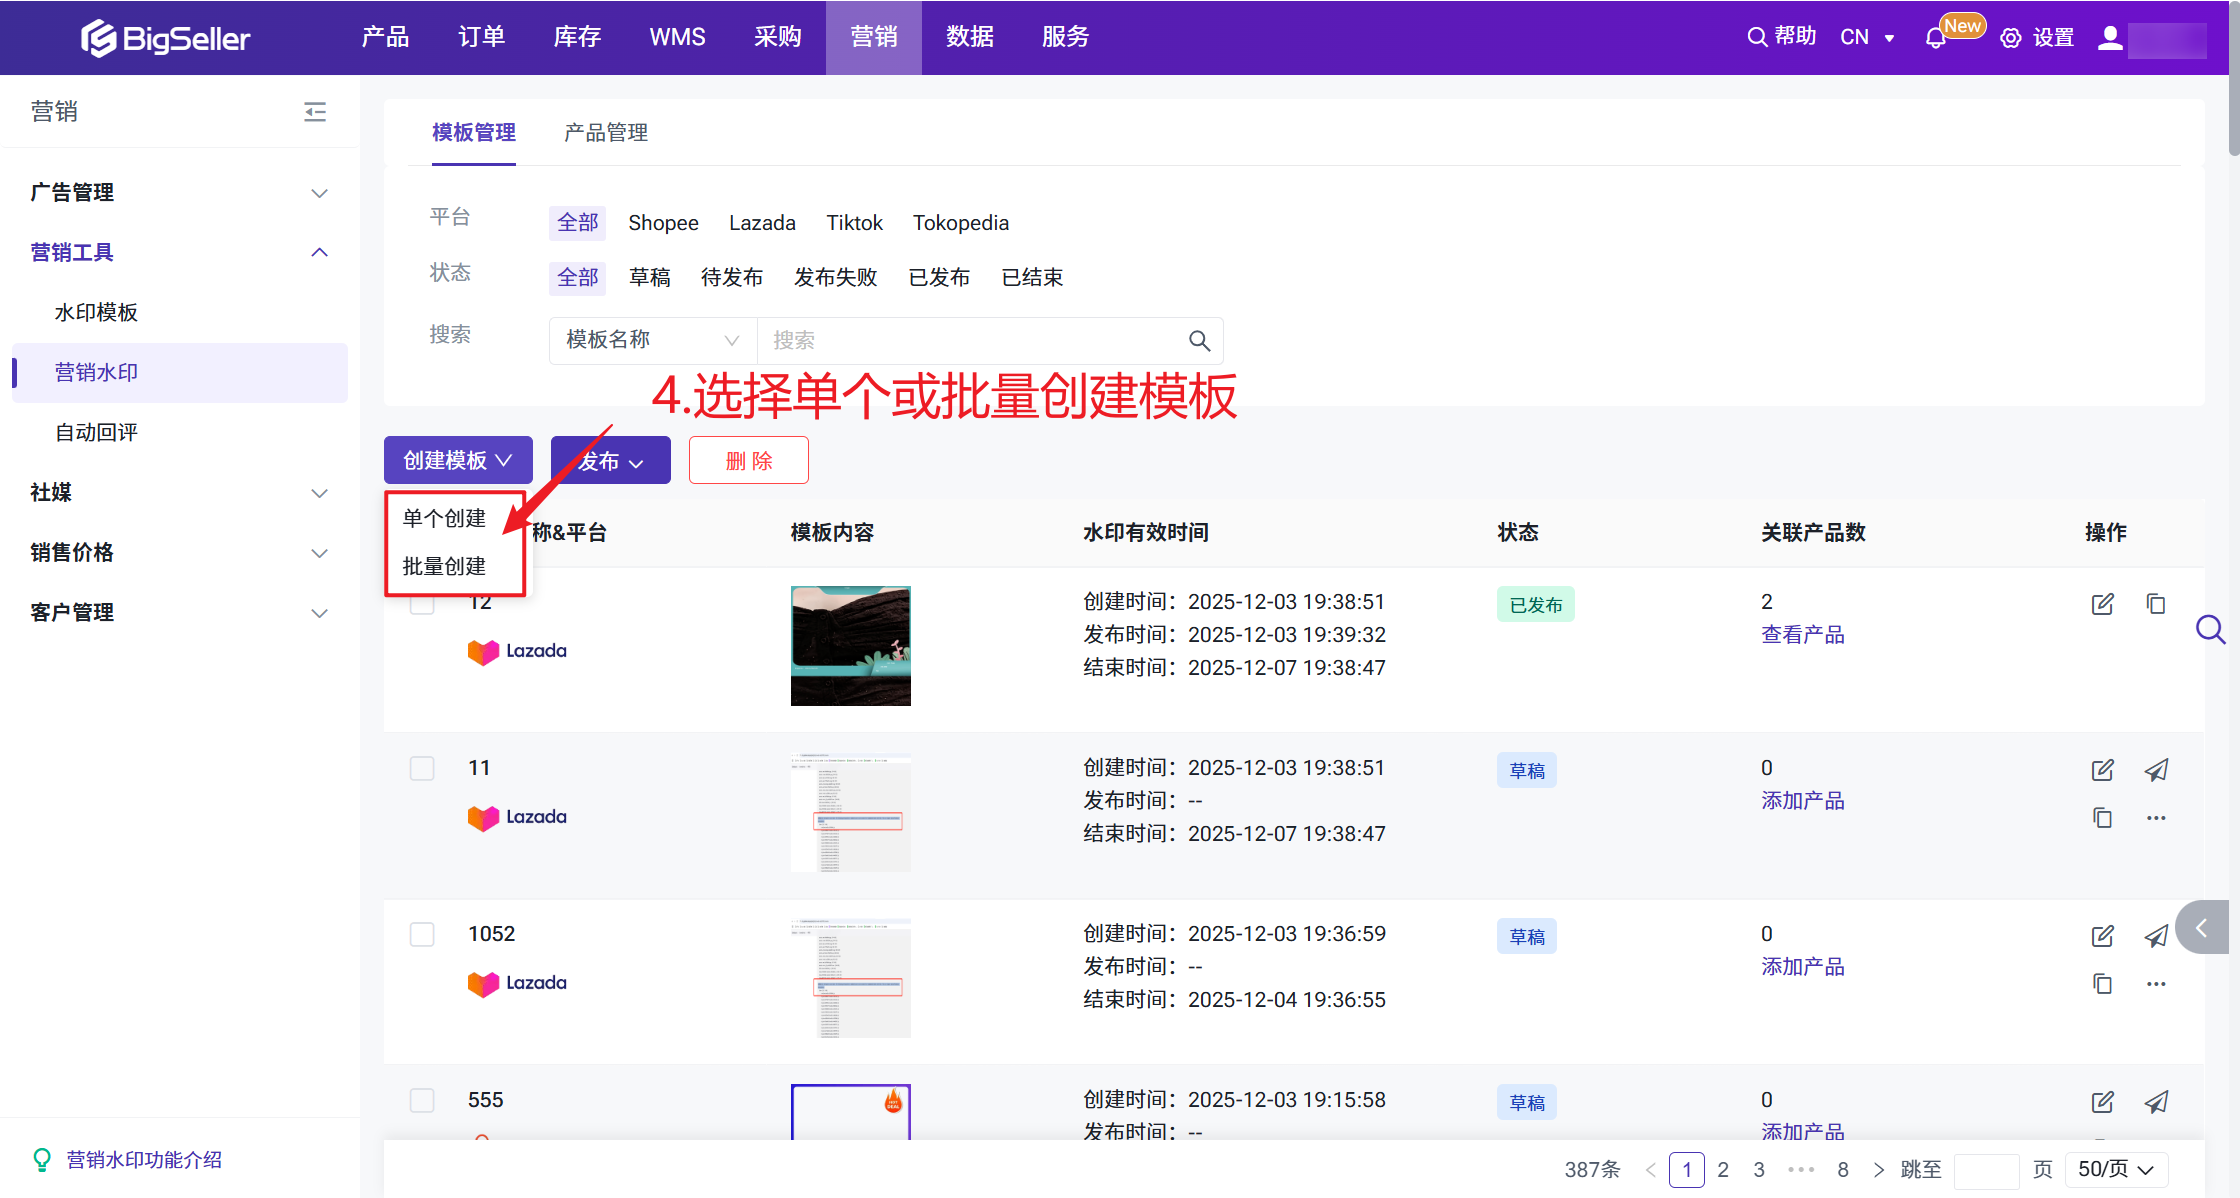Click the search magnifier in the search box
This screenshot has width=2240, height=1198.
click(1199, 341)
